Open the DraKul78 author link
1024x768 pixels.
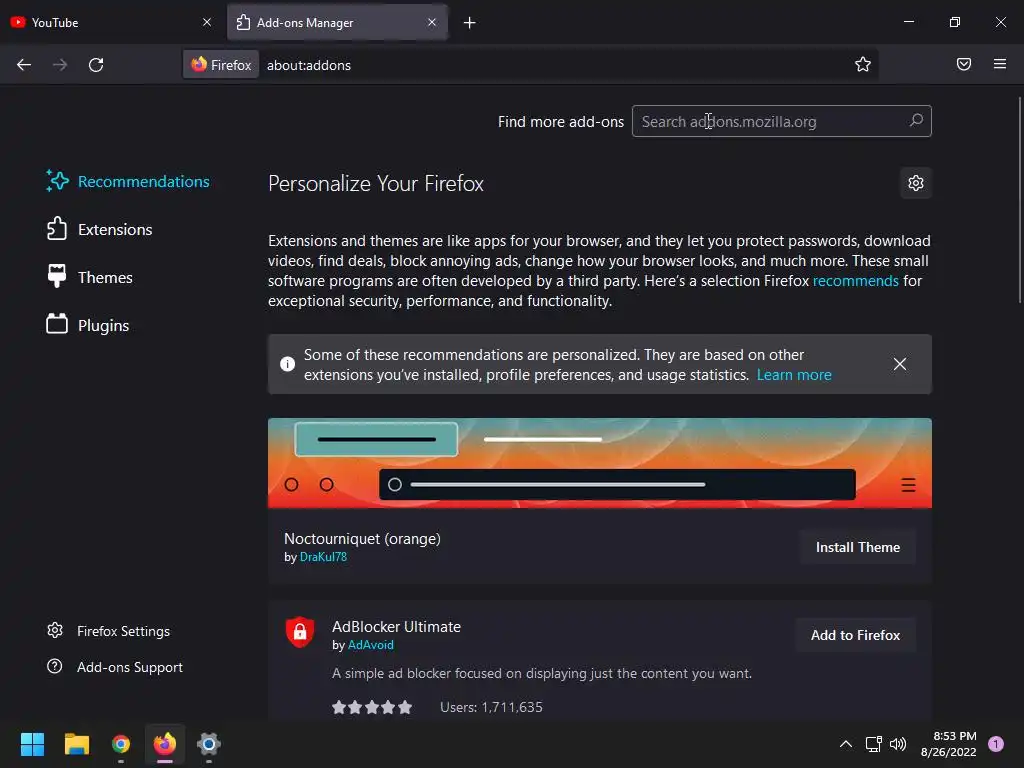pyautogui.click(x=323, y=557)
